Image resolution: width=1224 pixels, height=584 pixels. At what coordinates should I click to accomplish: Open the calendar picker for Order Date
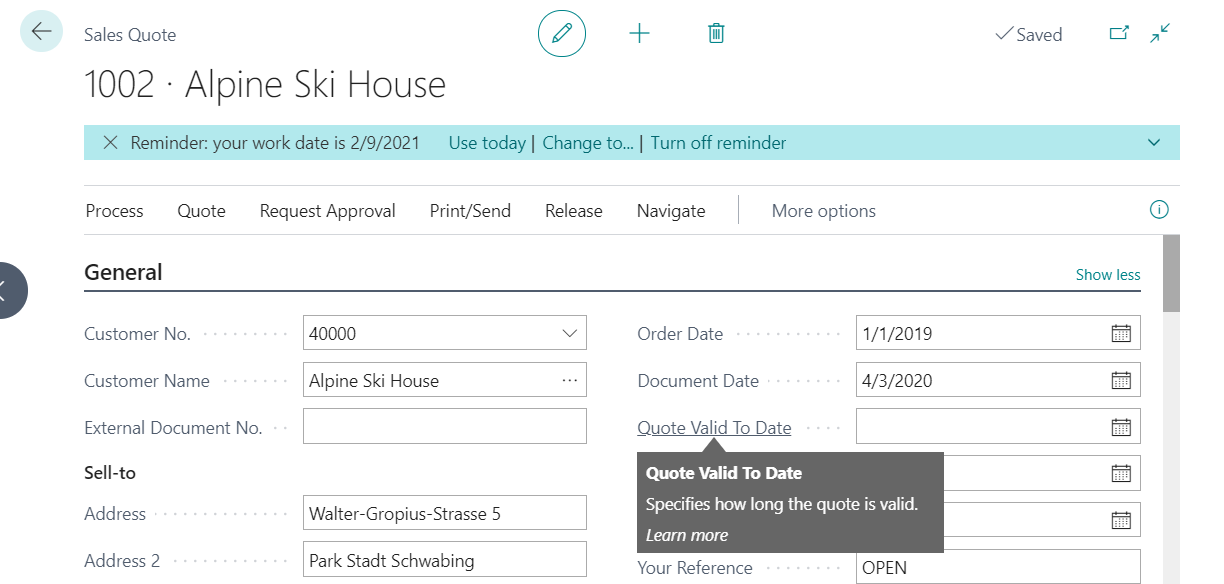[1124, 332]
